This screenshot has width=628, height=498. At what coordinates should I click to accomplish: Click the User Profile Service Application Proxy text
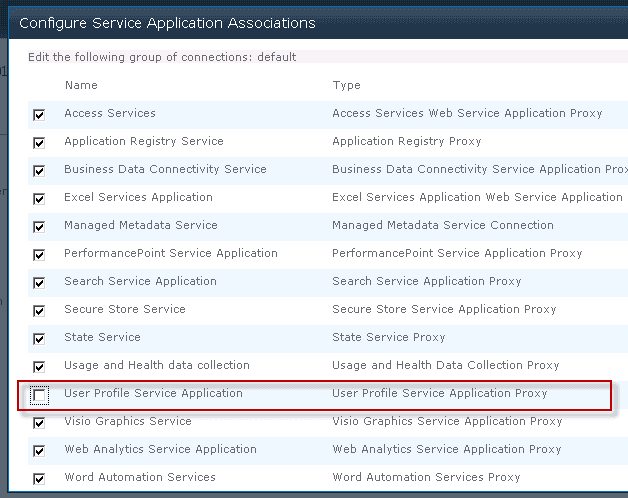pyautogui.click(x=439, y=394)
